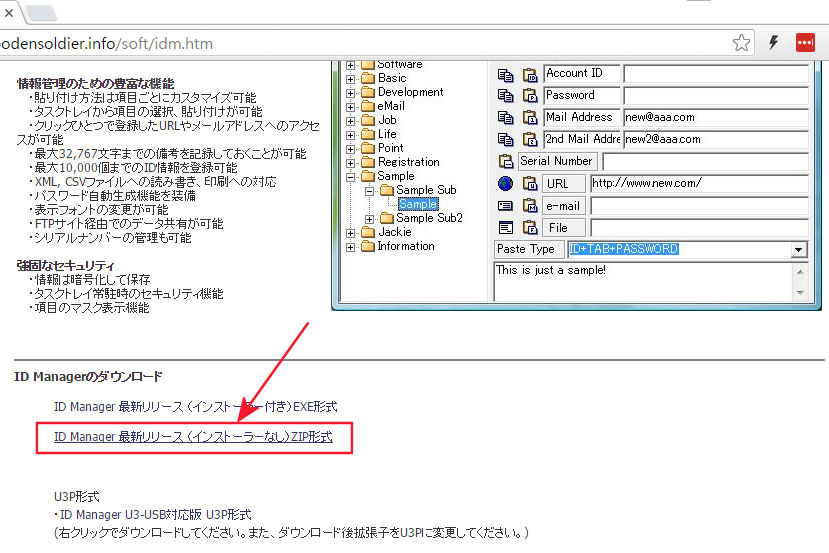Click the notes box 'This is just a sample!'
Viewport: 829px width, 553px height.
[643, 281]
